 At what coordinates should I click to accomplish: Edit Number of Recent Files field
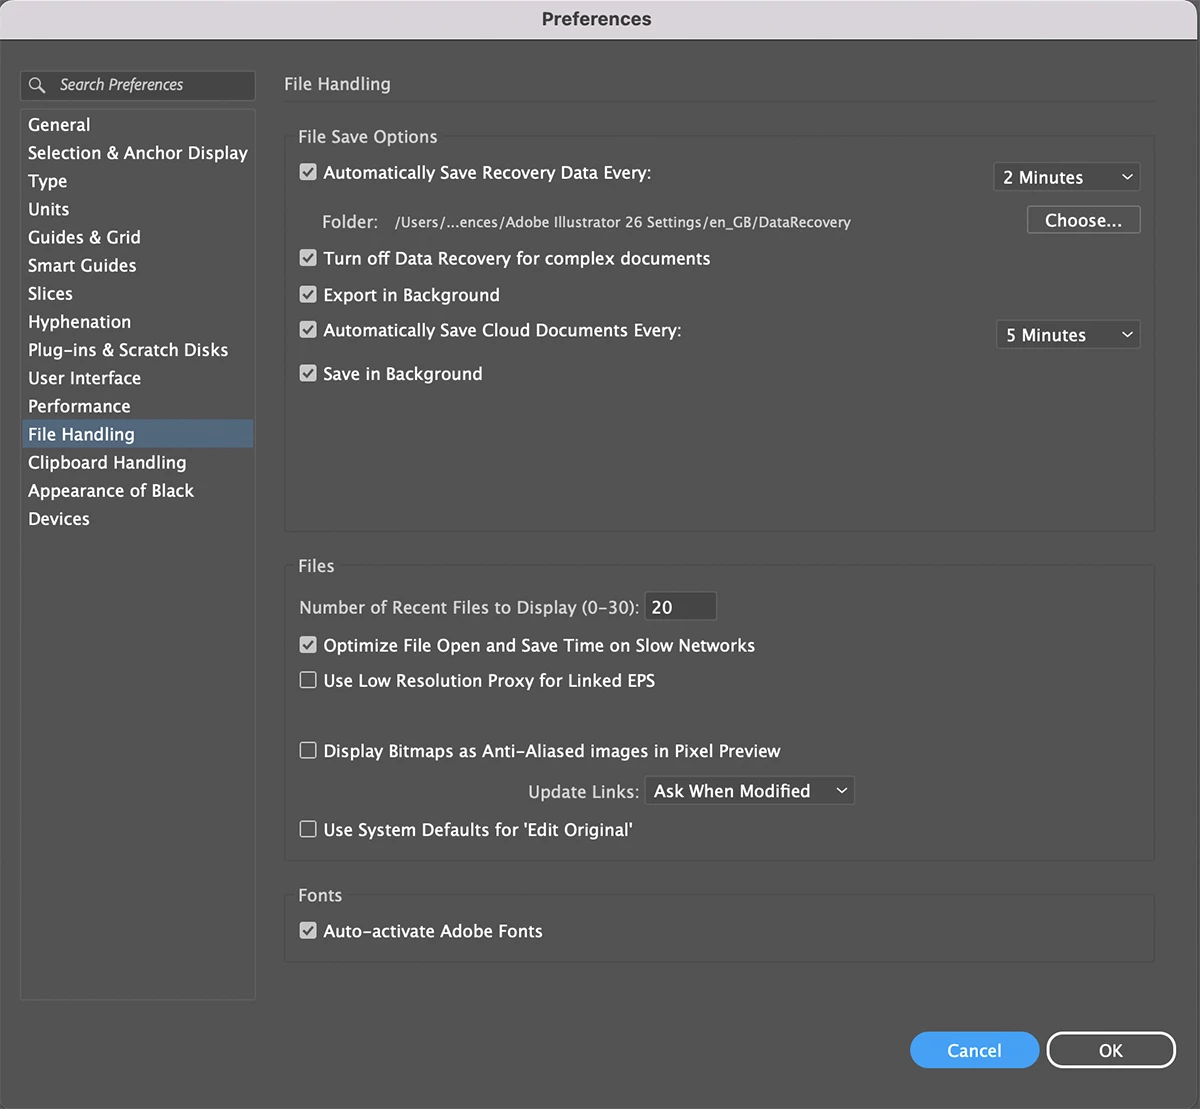pyautogui.click(x=681, y=607)
